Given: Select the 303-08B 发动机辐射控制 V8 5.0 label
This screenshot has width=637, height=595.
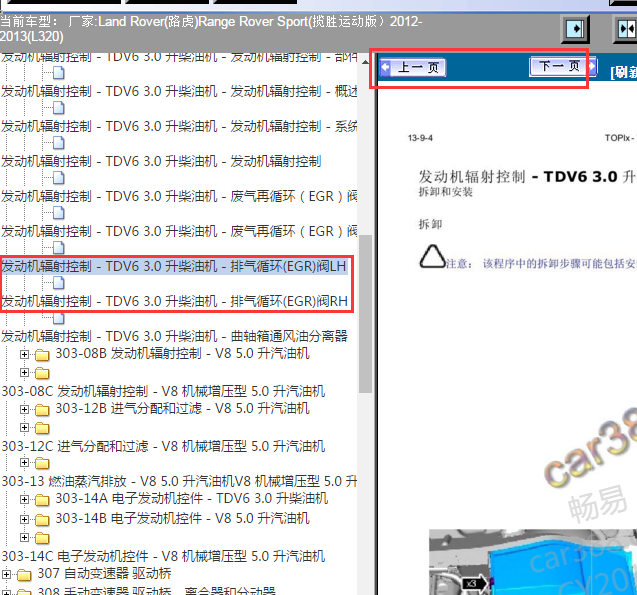Looking at the screenshot, I should (182, 353).
